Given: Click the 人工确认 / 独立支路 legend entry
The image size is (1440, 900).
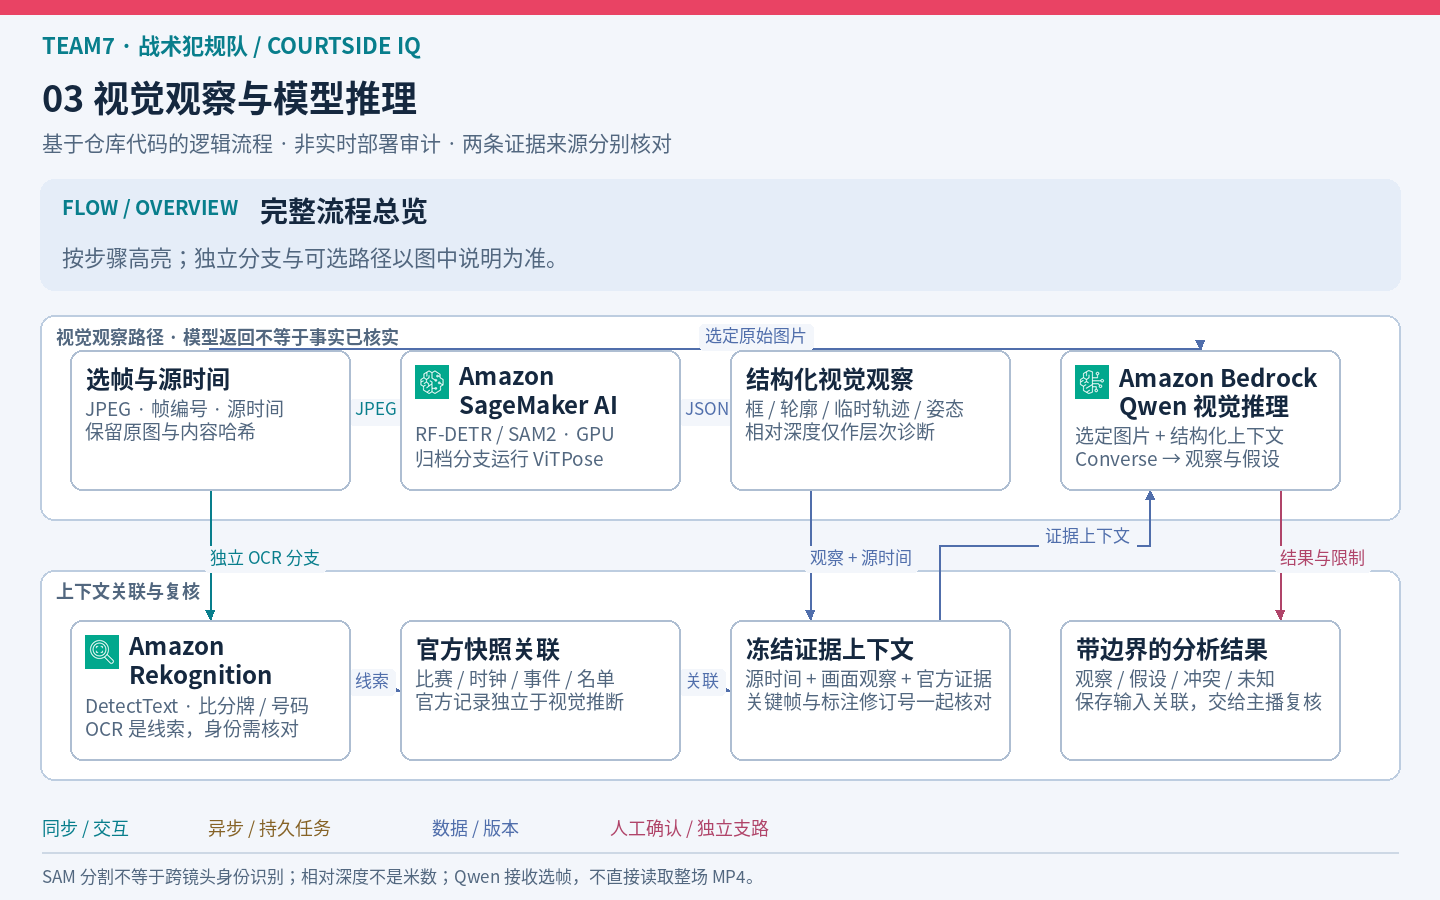Looking at the screenshot, I should click(x=690, y=828).
